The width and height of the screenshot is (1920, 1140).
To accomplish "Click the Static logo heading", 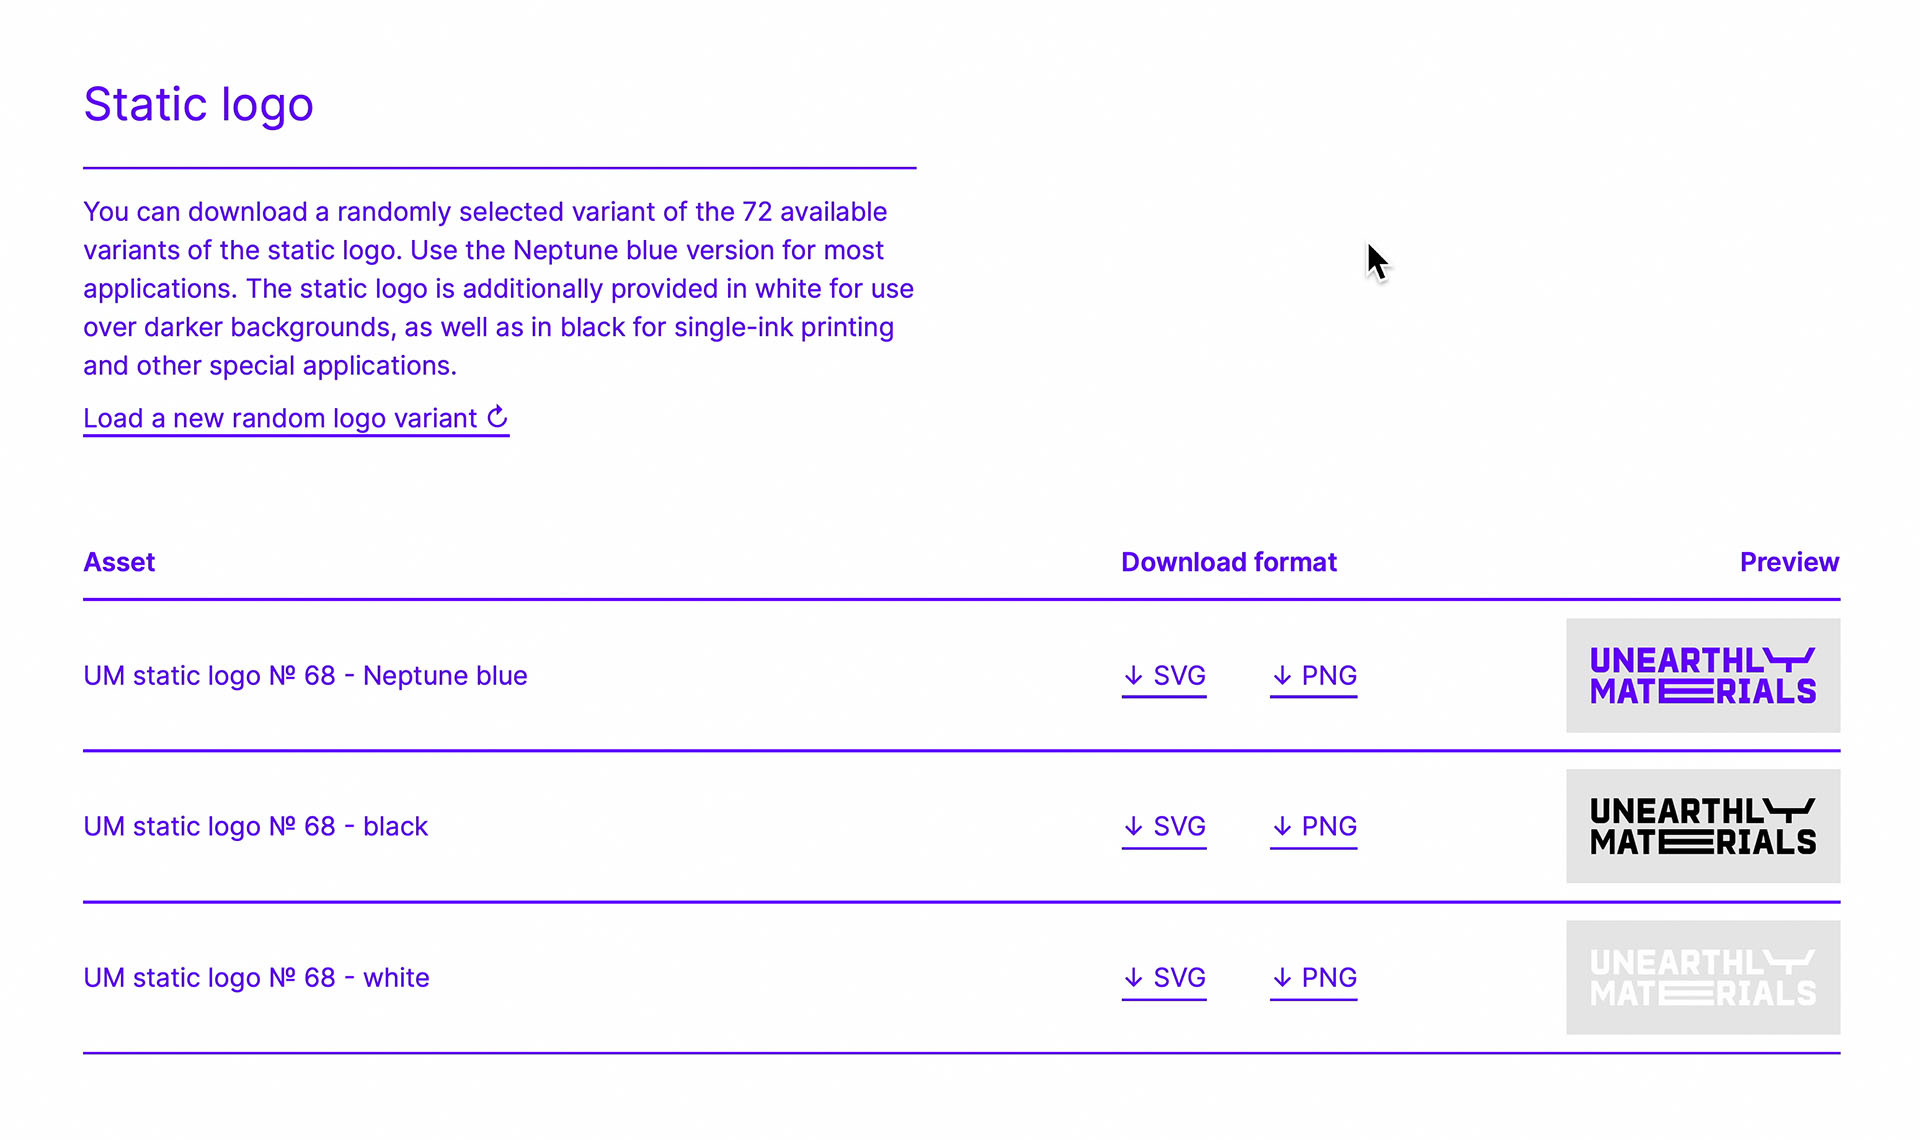I will click(x=198, y=105).
